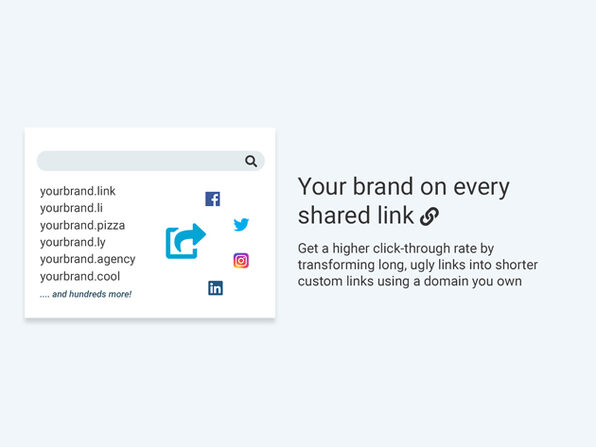The height and width of the screenshot is (447, 596).
Task: Click the Twitter bird icon
Action: (x=241, y=225)
